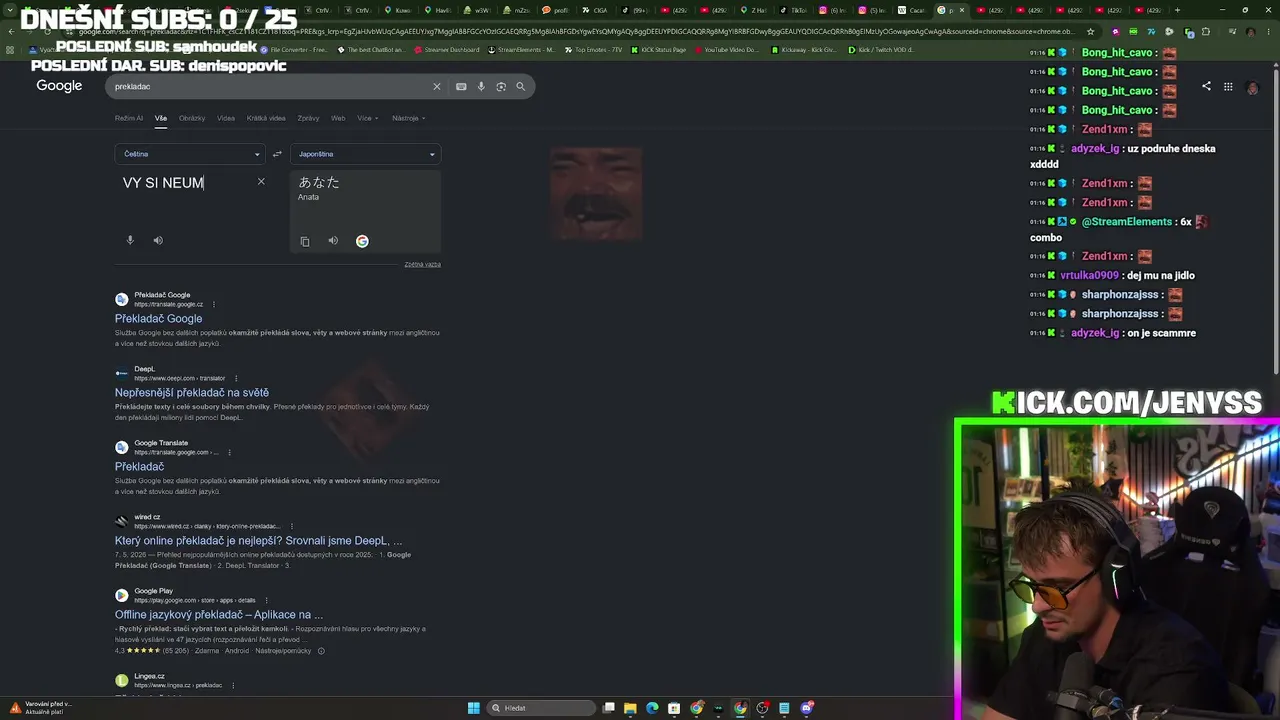Open the Google Translate Překladač link
This screenshot has width=1280, height=720.
tap(139, 467)
